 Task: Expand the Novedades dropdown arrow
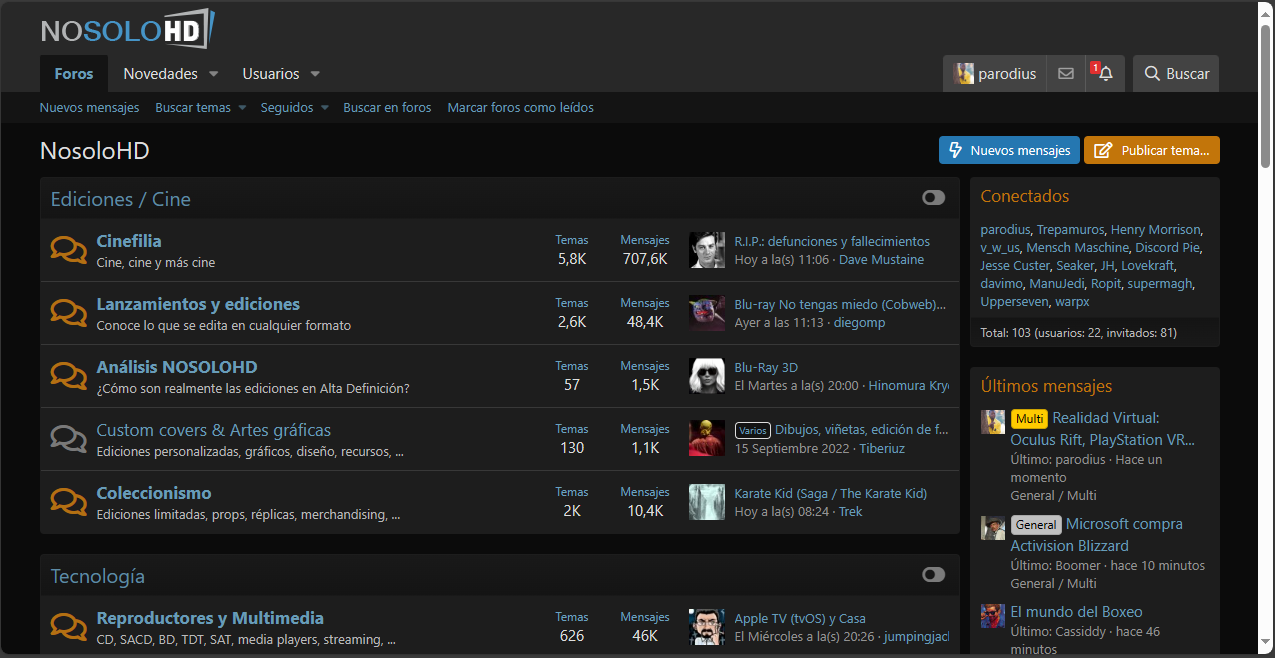click(214, 74)
